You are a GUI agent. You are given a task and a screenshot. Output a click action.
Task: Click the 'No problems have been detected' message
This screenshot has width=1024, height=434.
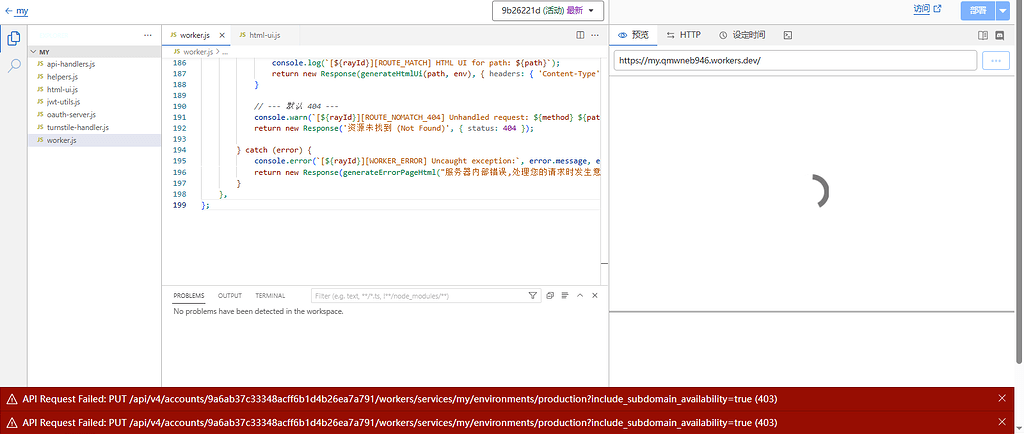(259, 311)
